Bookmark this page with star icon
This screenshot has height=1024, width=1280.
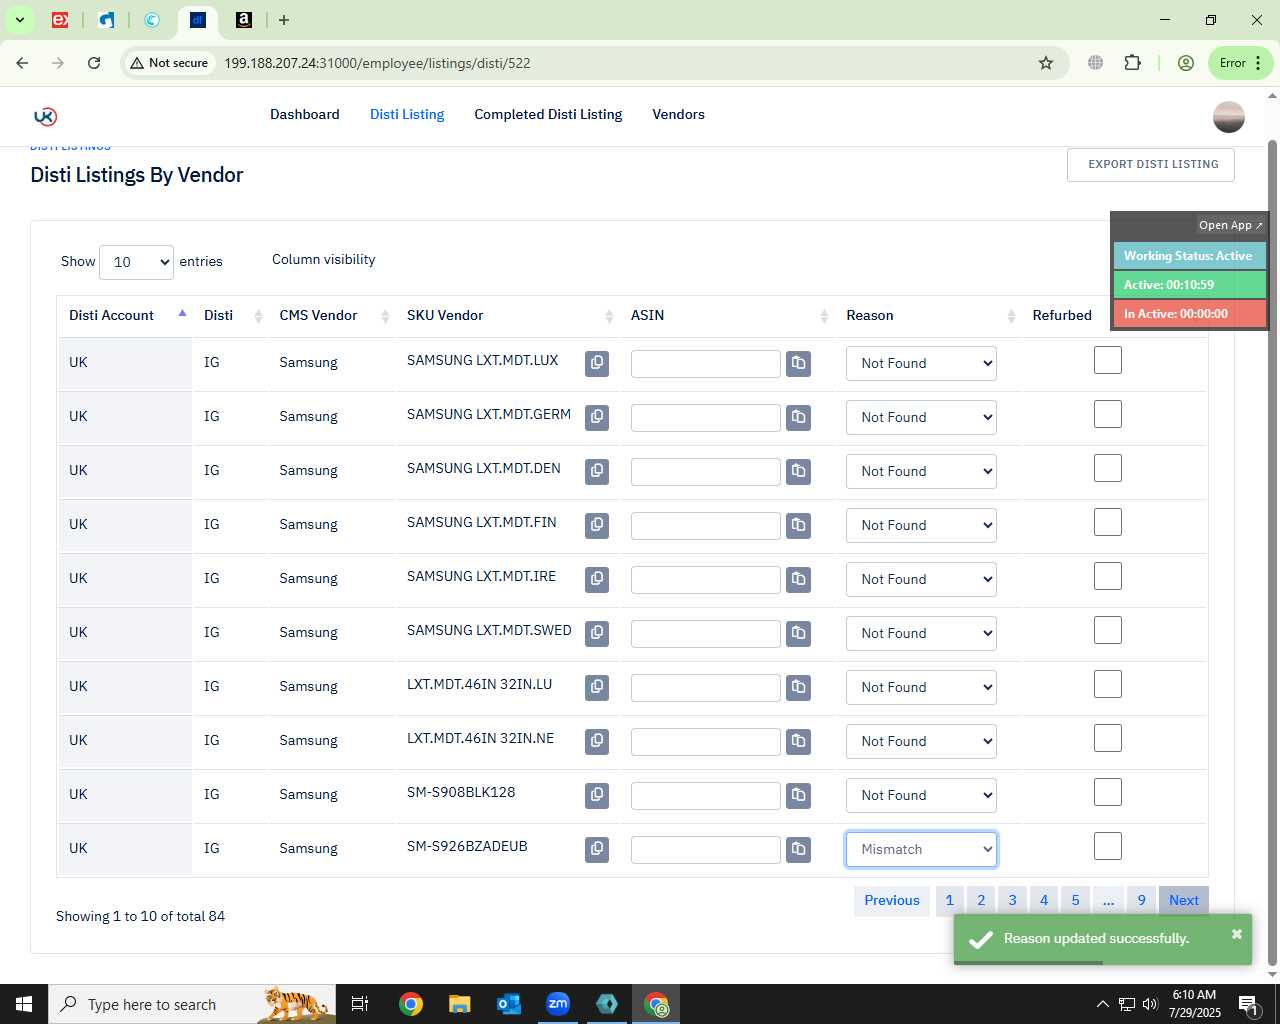pyautogui.click(x=1046, y=63)
